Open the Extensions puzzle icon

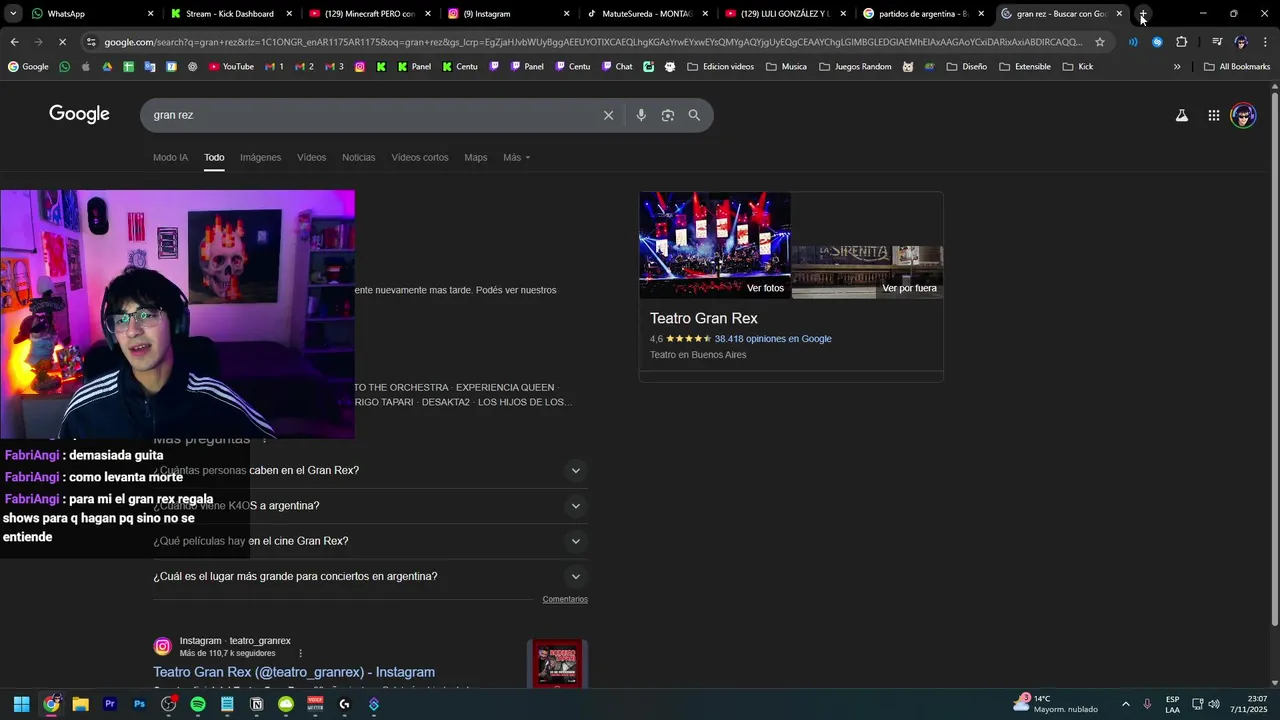click(x=1181, y=42)
